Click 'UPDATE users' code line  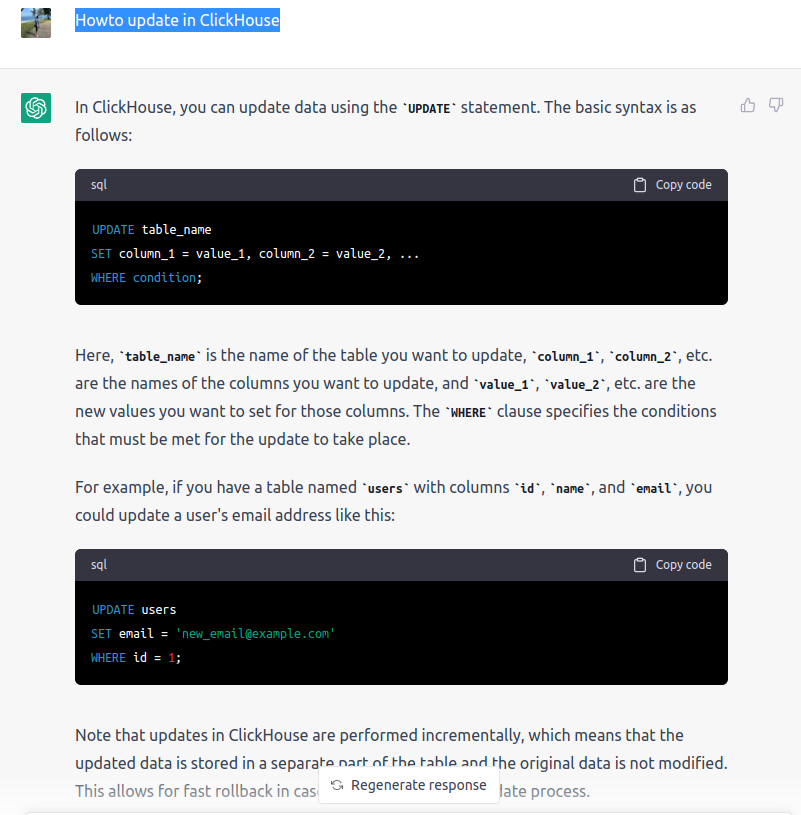pyautogui.click(x=134, y=610)
